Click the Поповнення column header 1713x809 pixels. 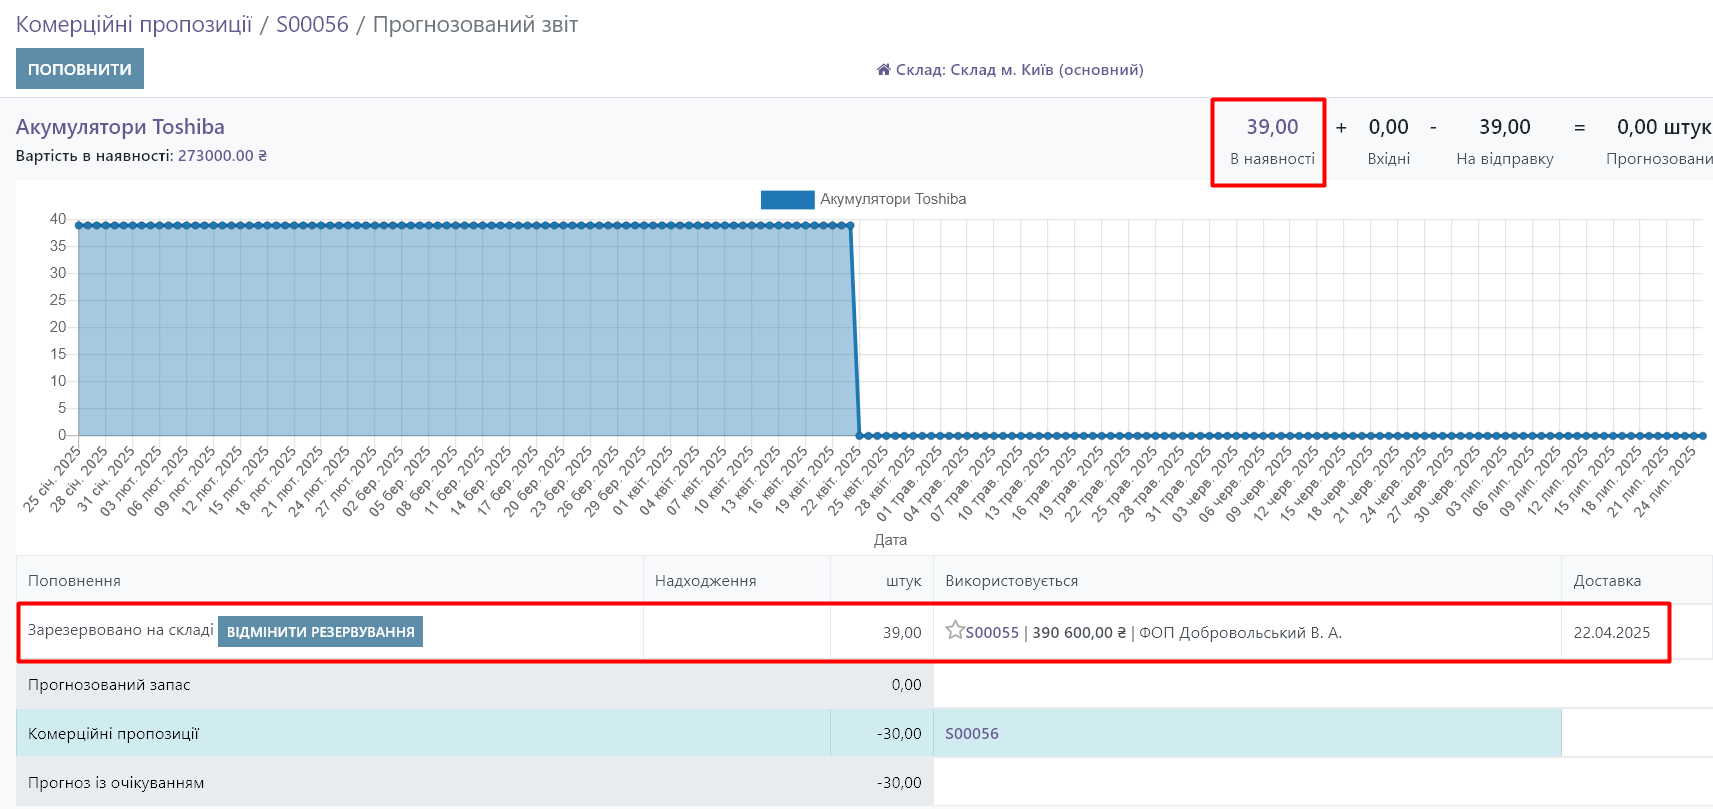pos(74,581)
